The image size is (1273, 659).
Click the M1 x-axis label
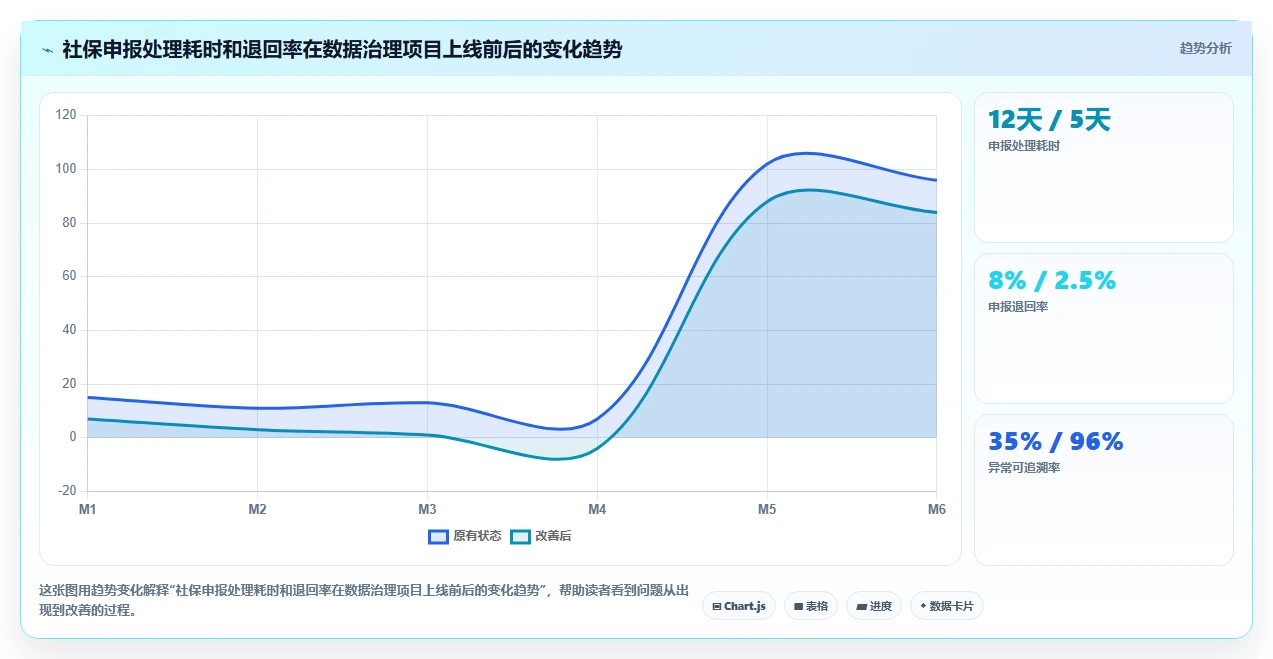[x=88, y=510]
